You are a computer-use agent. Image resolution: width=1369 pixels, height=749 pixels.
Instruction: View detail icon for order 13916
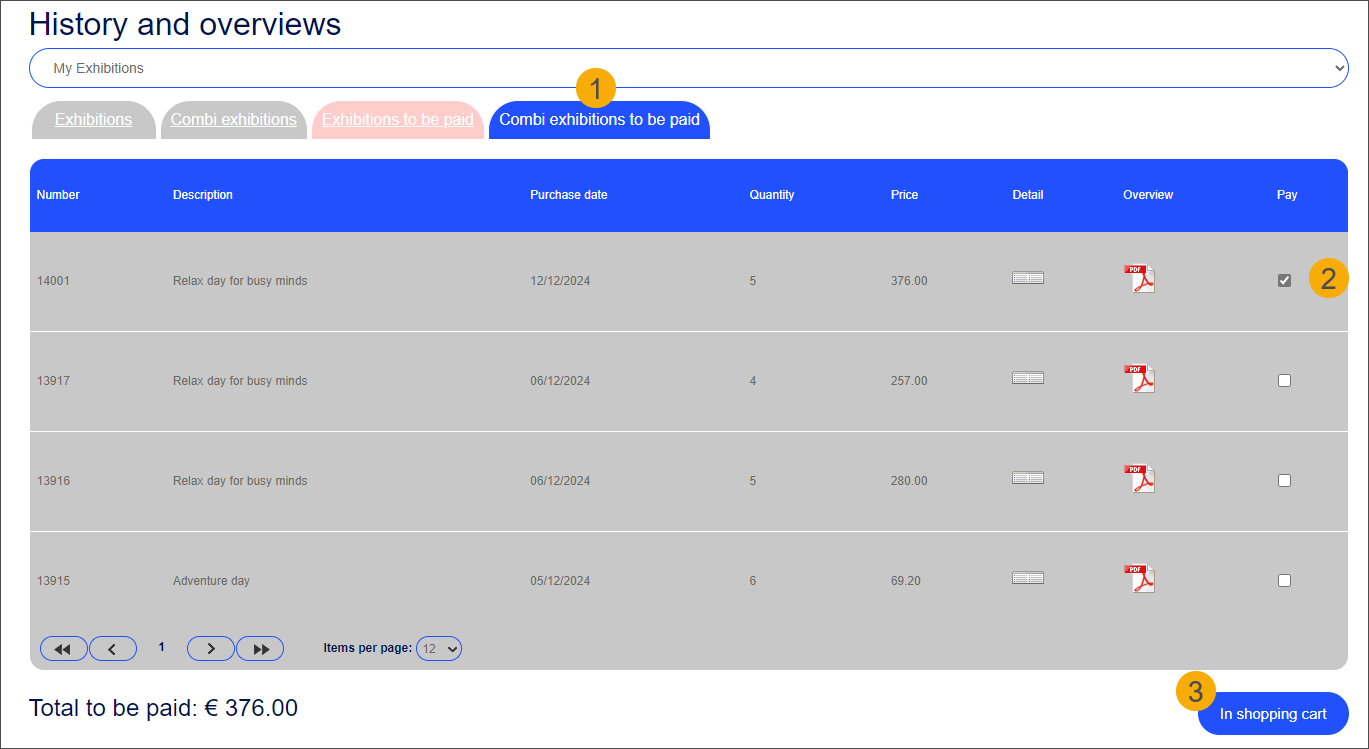1027,478
